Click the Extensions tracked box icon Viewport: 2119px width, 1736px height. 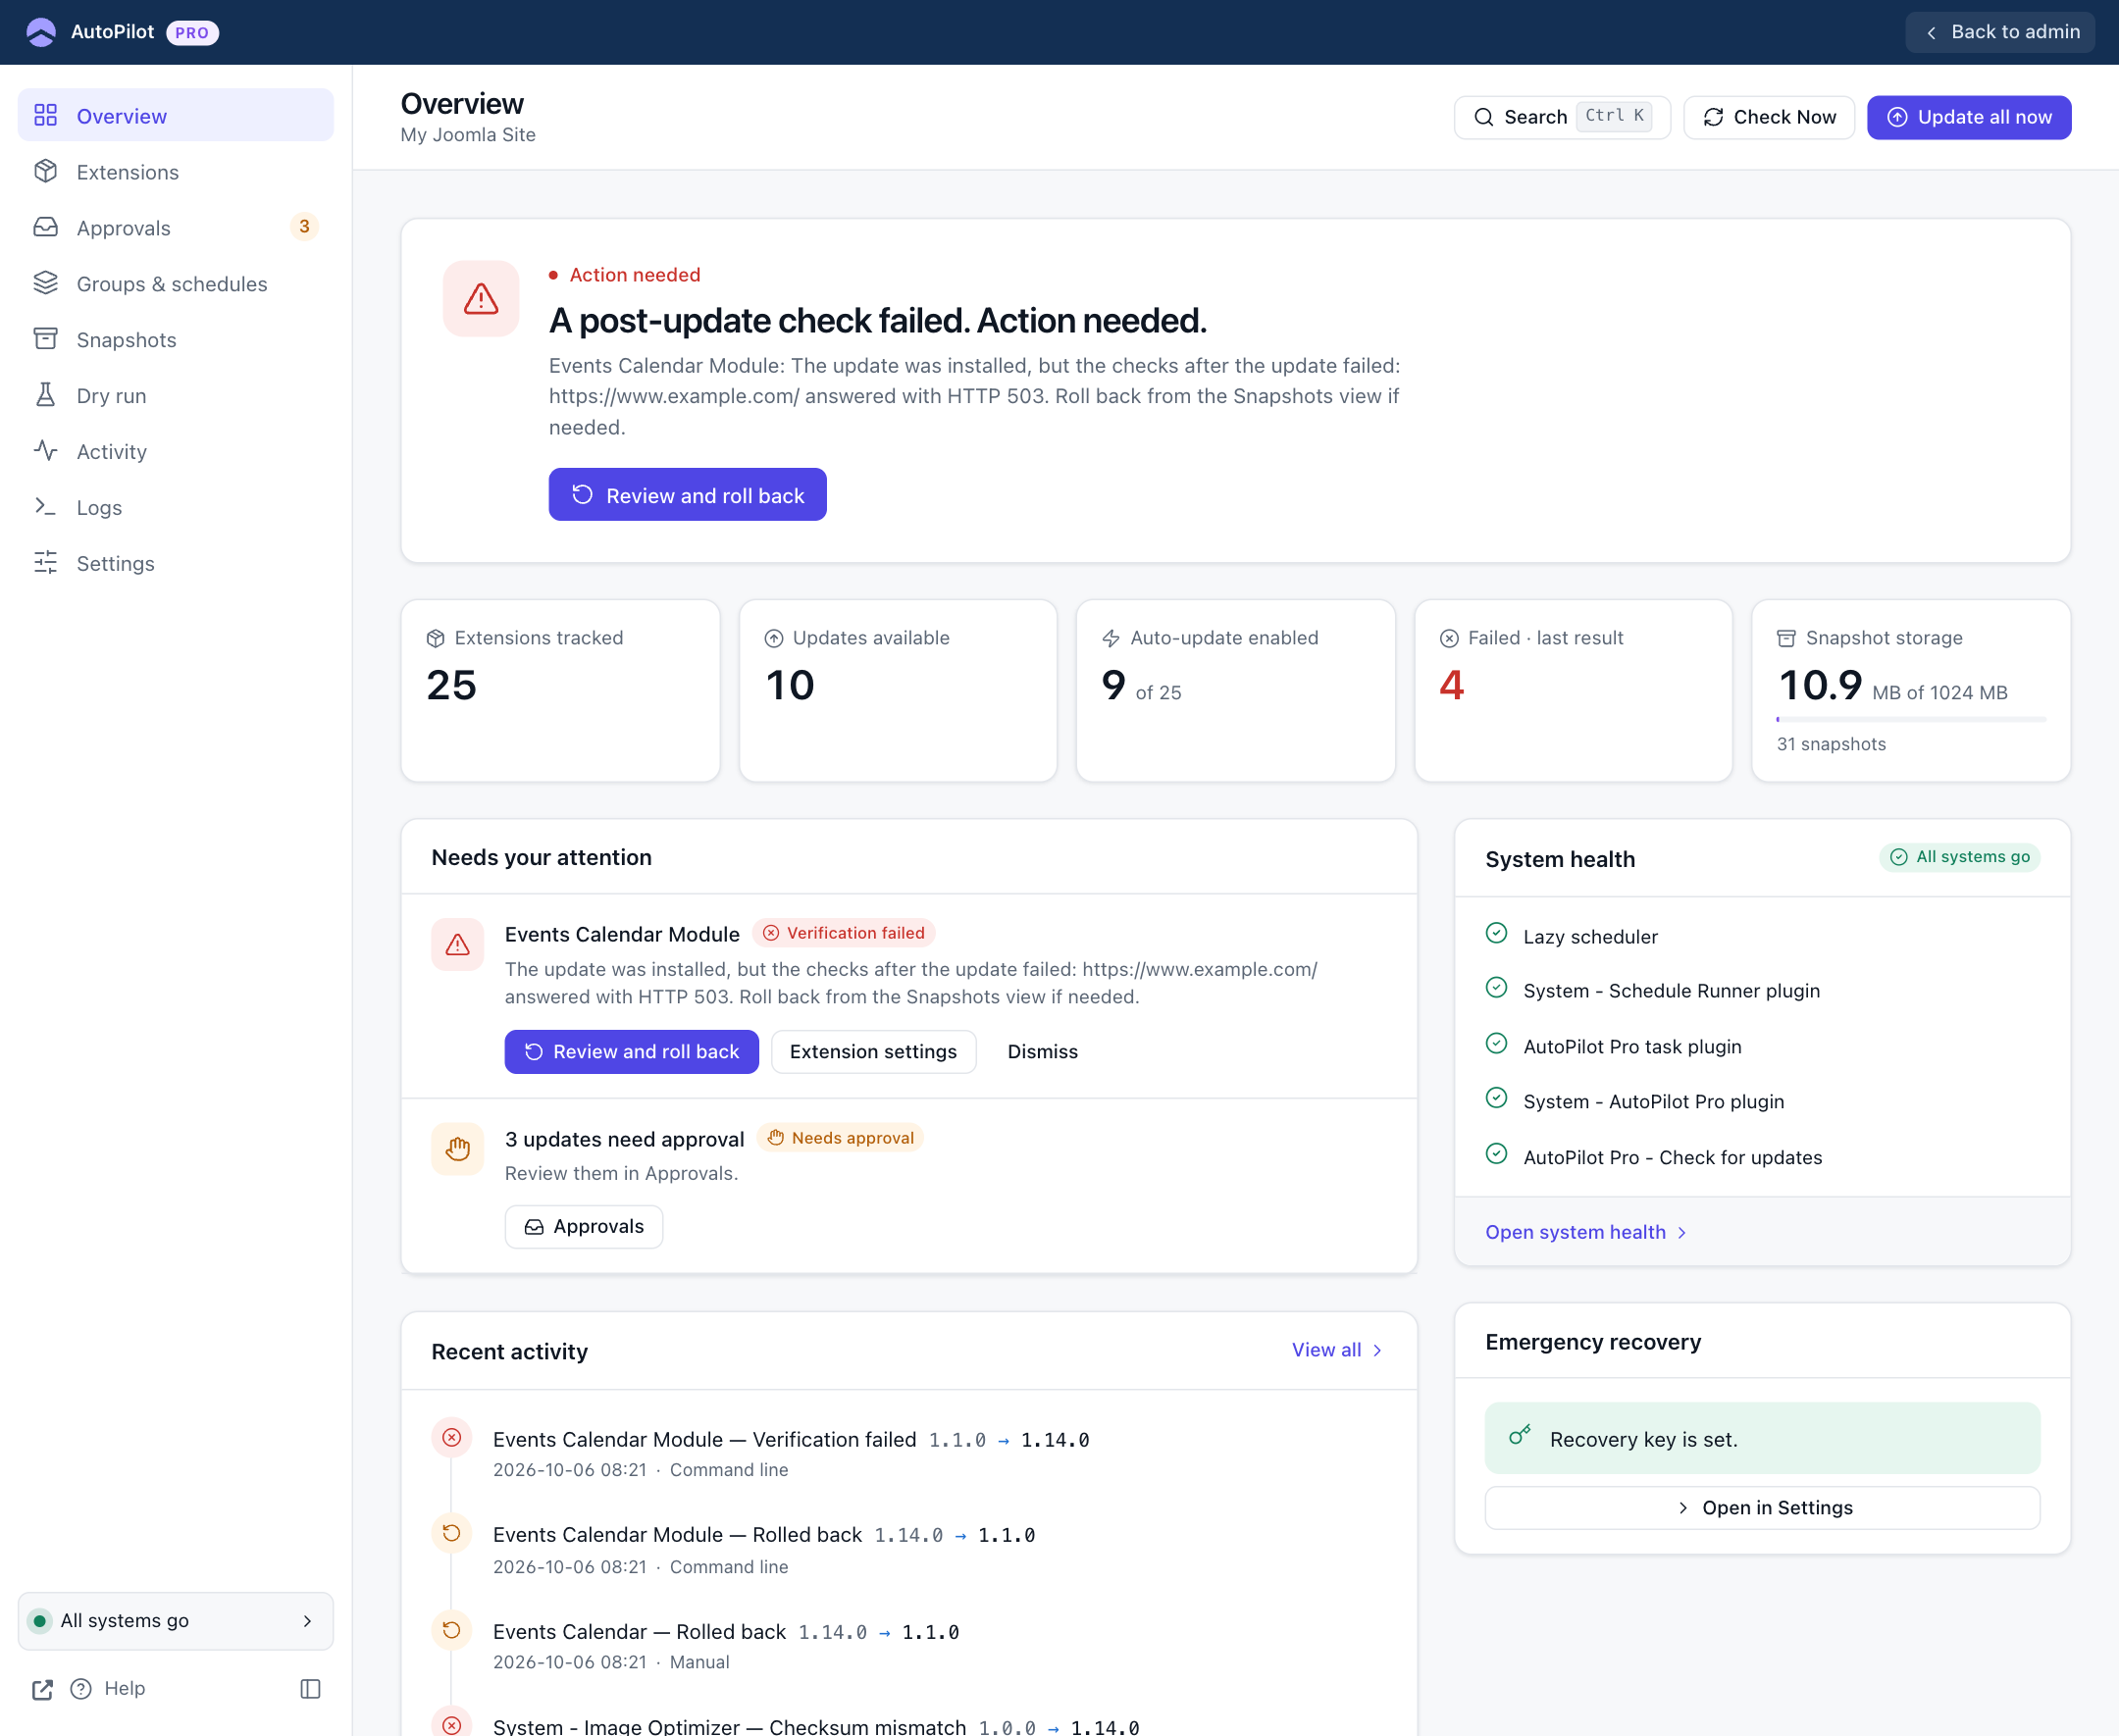tap(435, 638)
